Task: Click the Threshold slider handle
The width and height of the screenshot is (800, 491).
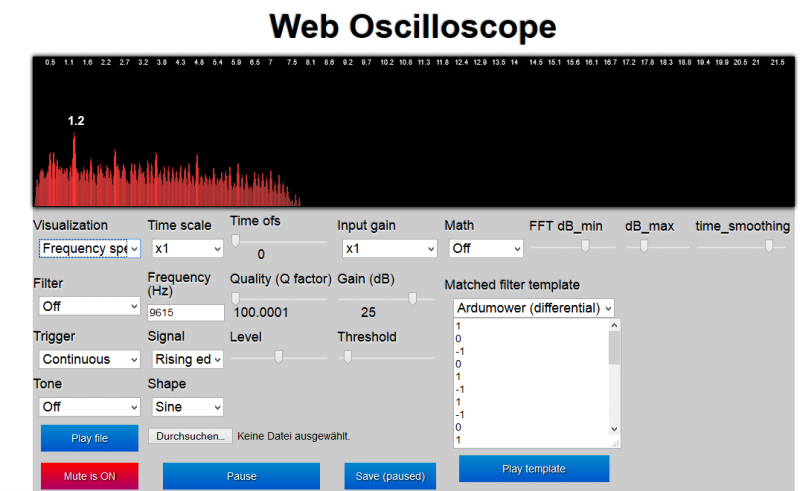Action: click(x=347, y=357)
